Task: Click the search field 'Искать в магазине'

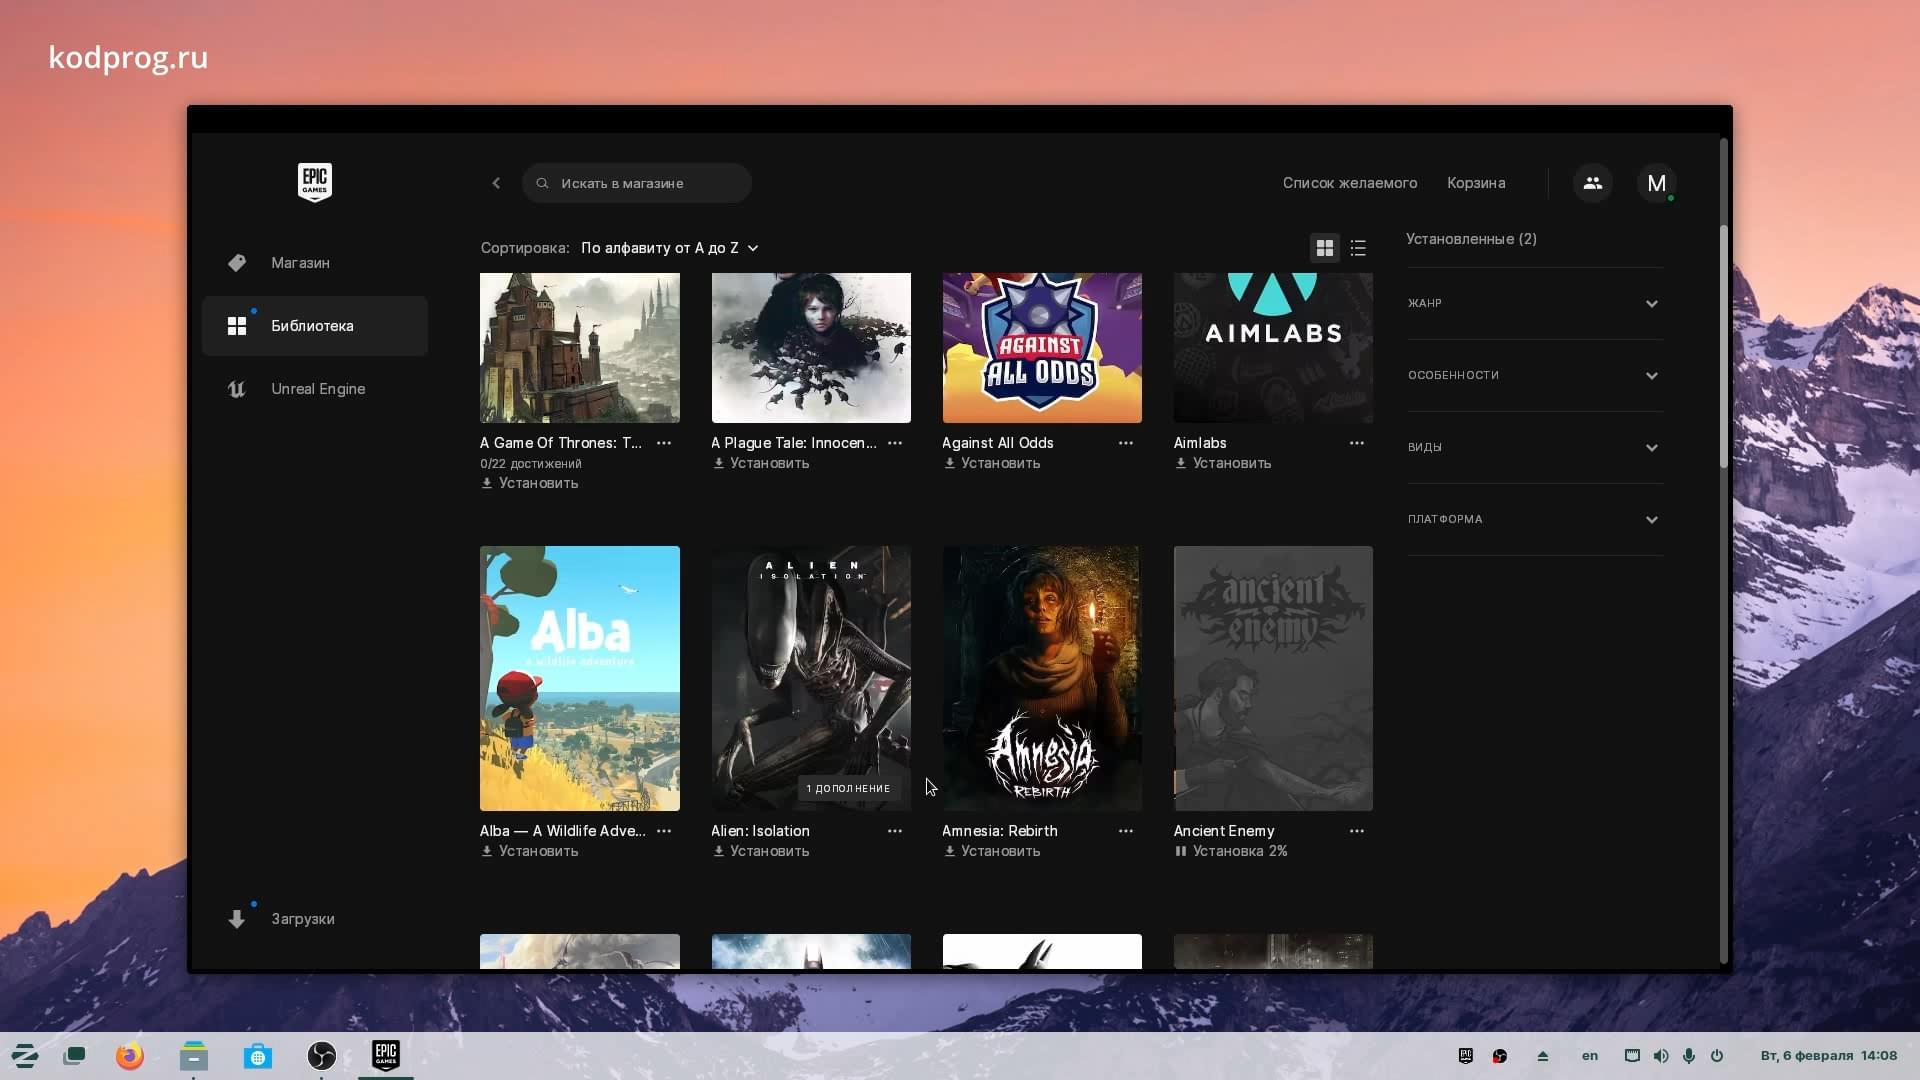Action: point(636,183)
